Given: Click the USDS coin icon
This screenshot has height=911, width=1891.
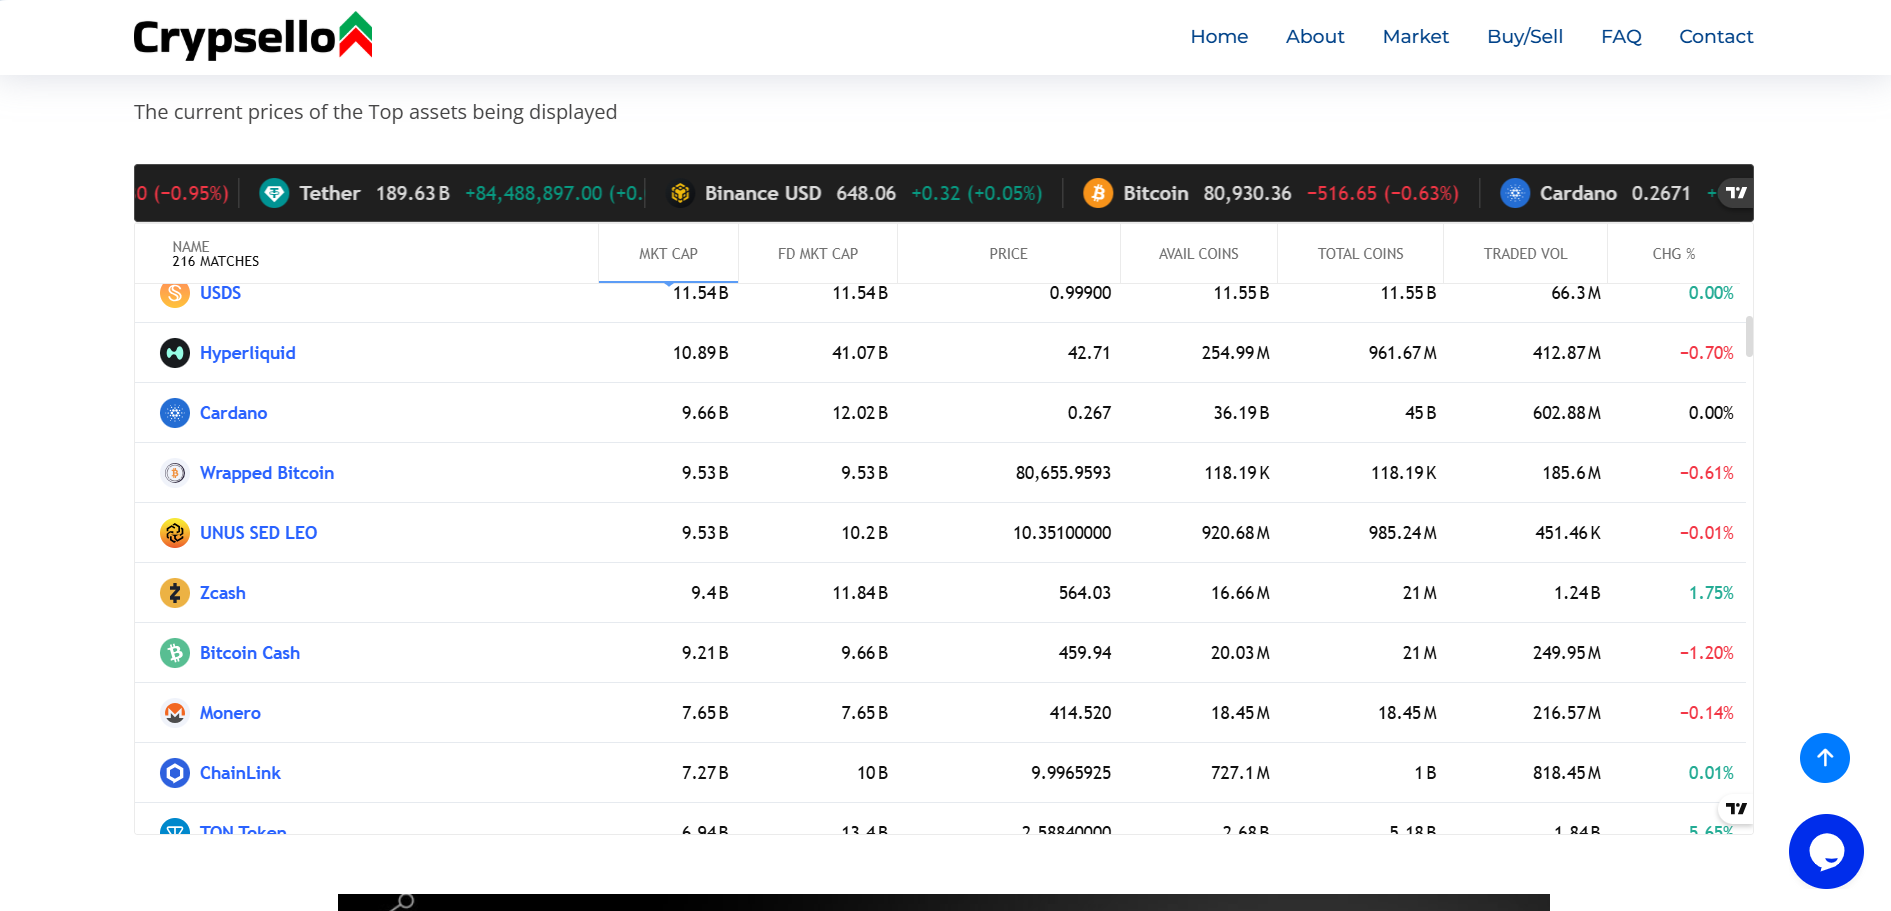Looking at the screenshot, I should (175, 293).
